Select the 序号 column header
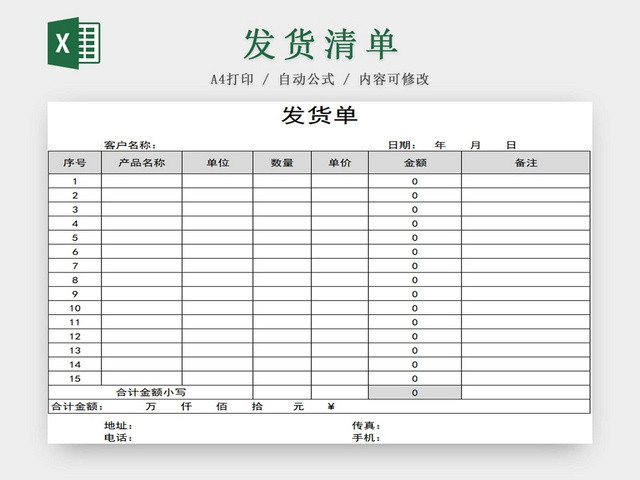Viewport: 640px width, 480px height. tap(75, 163)
